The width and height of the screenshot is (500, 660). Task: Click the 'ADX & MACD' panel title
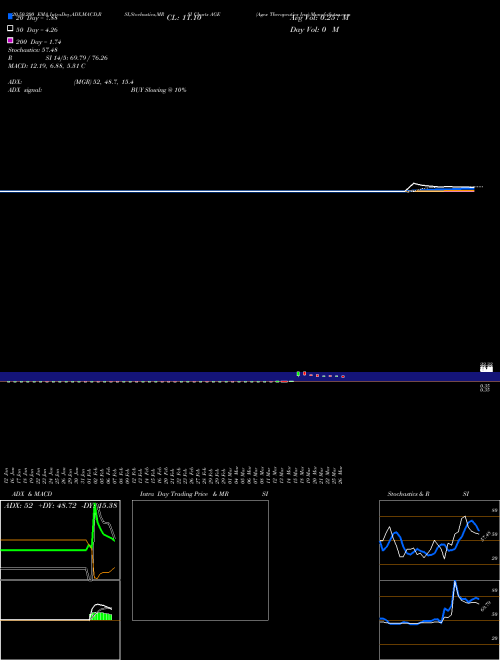(x=32, y=494)
